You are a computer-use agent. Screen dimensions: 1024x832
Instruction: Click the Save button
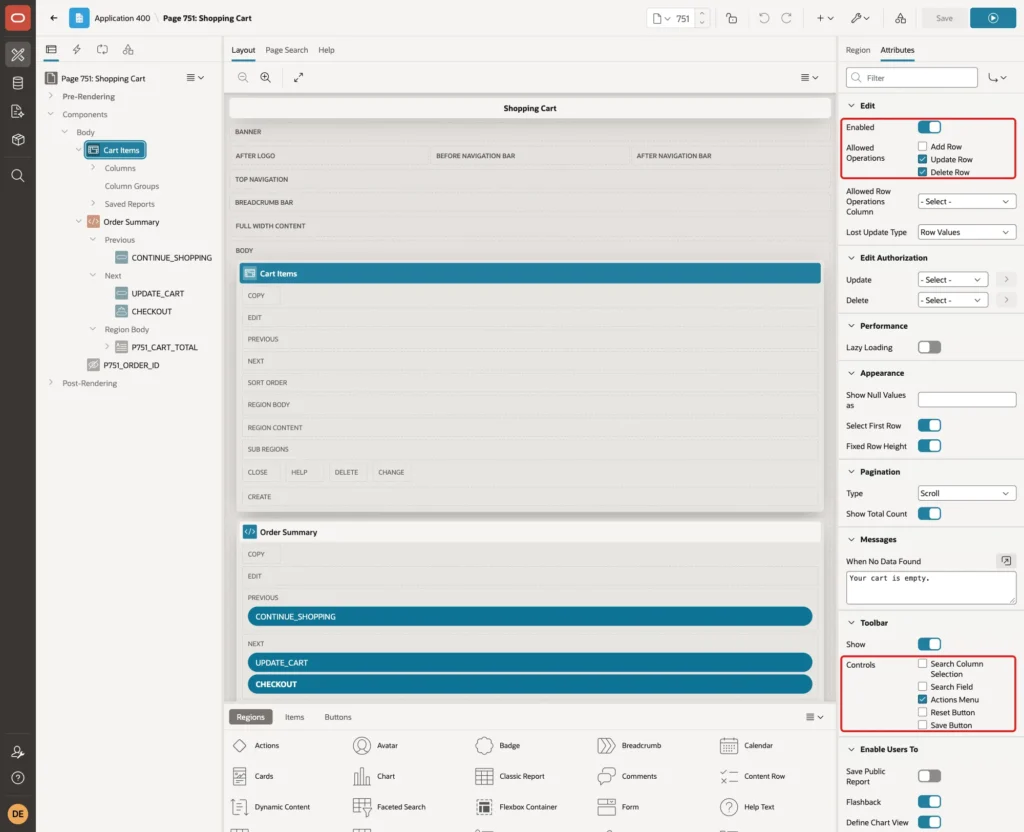click(x=944, y=18)
